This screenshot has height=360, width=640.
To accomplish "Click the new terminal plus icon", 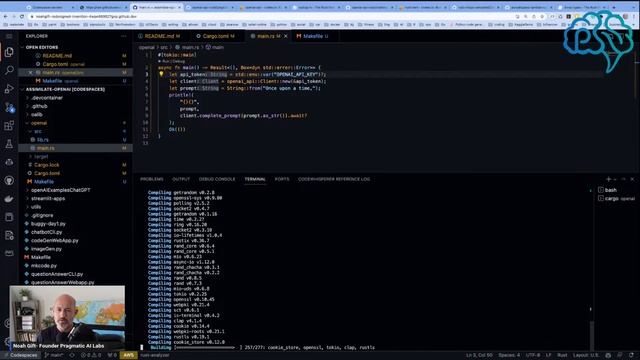I will pos(608,179).
